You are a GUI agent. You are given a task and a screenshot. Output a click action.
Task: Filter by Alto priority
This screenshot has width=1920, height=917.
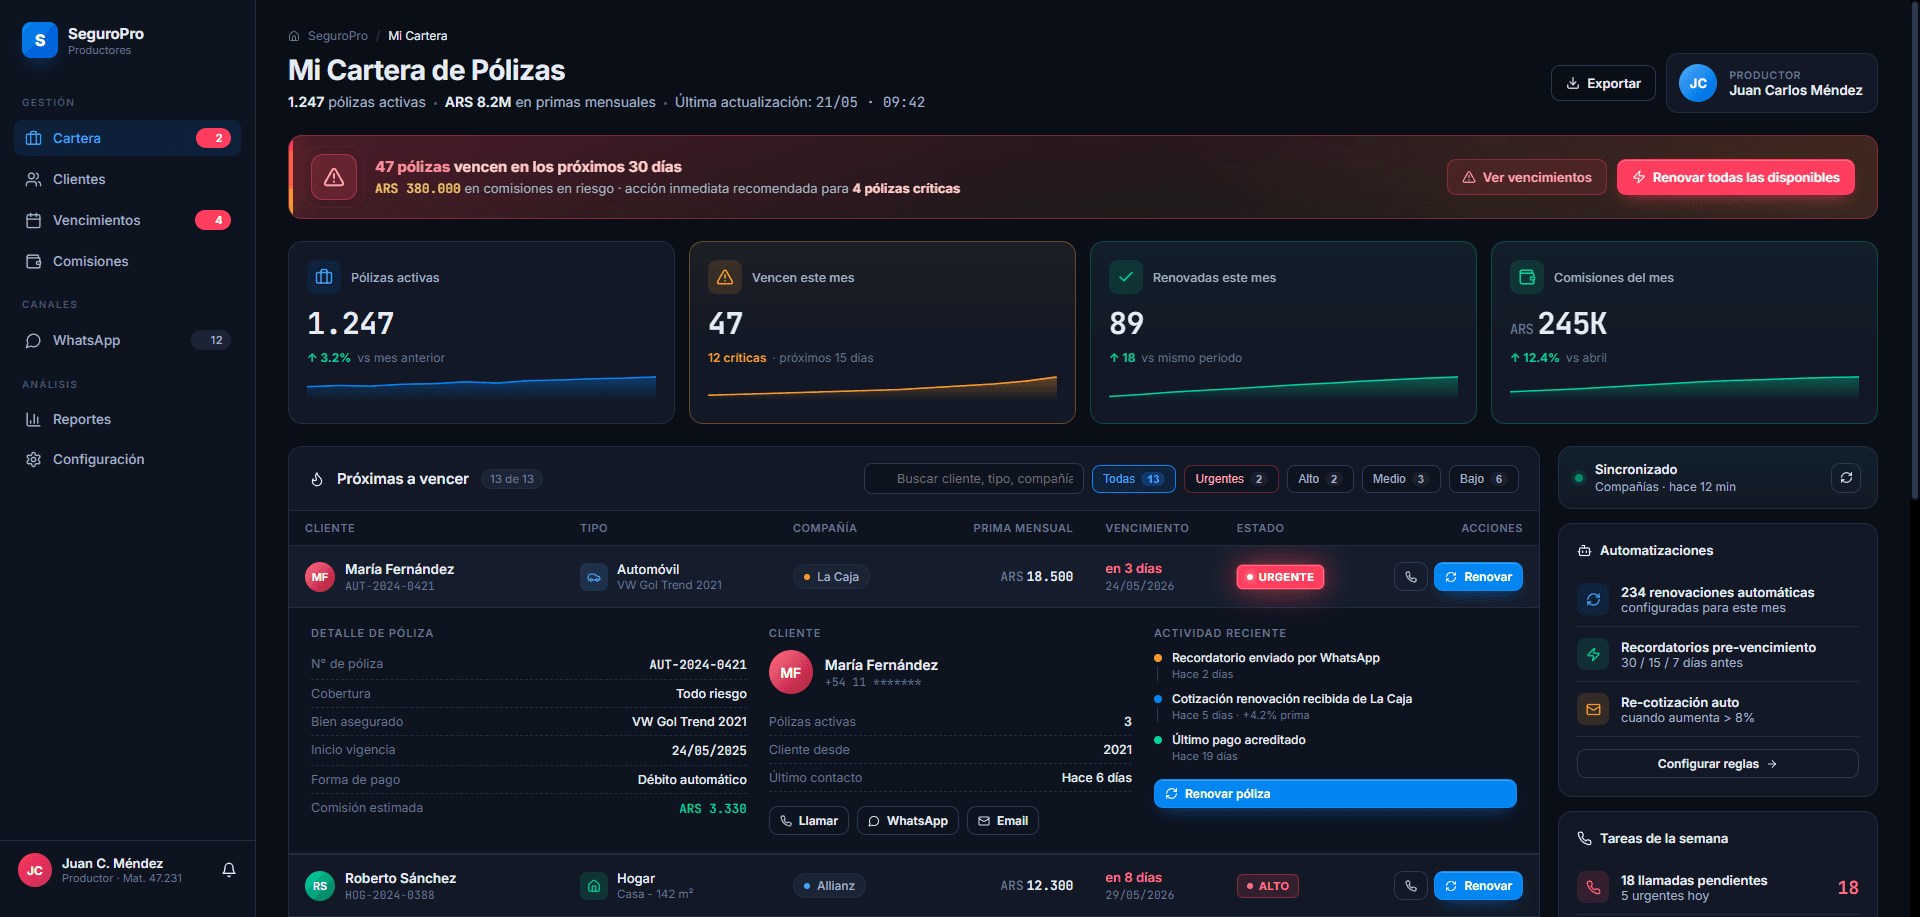[1320, 479]
